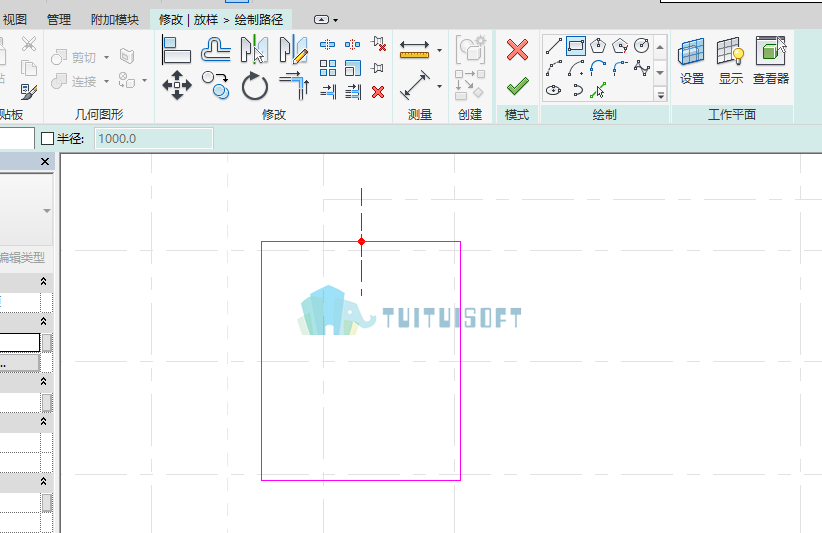Click the 半径 value field showing 1000.0

(154, 138)
